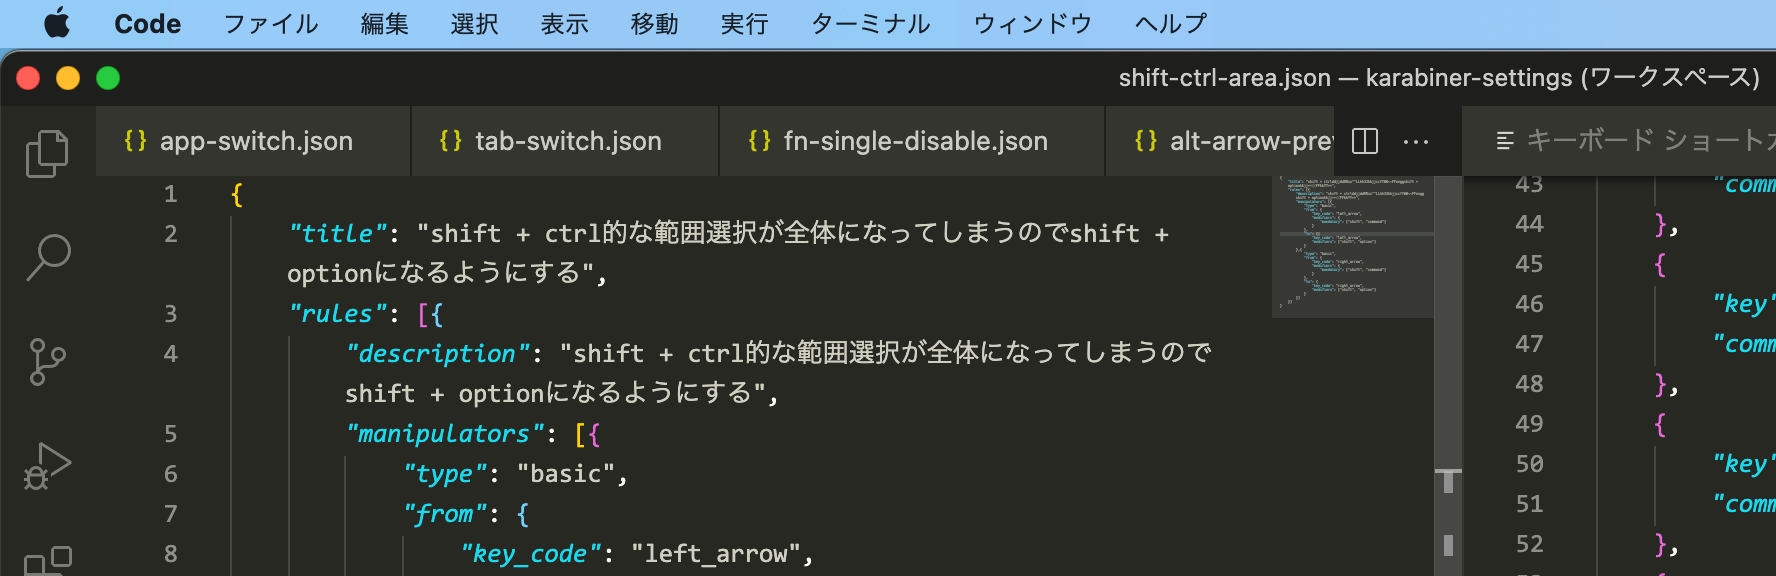Screen dimensions: 1776x576
Task: Click the editor vertical scrollbar
Action: pyautogui.click(x=1448, y=375)
